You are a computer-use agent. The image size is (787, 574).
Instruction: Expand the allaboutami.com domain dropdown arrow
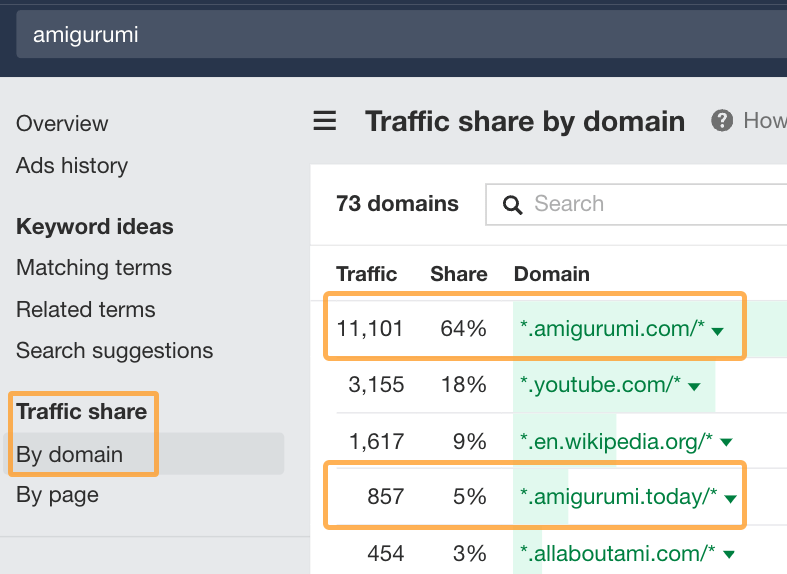(x=728, y=554)
